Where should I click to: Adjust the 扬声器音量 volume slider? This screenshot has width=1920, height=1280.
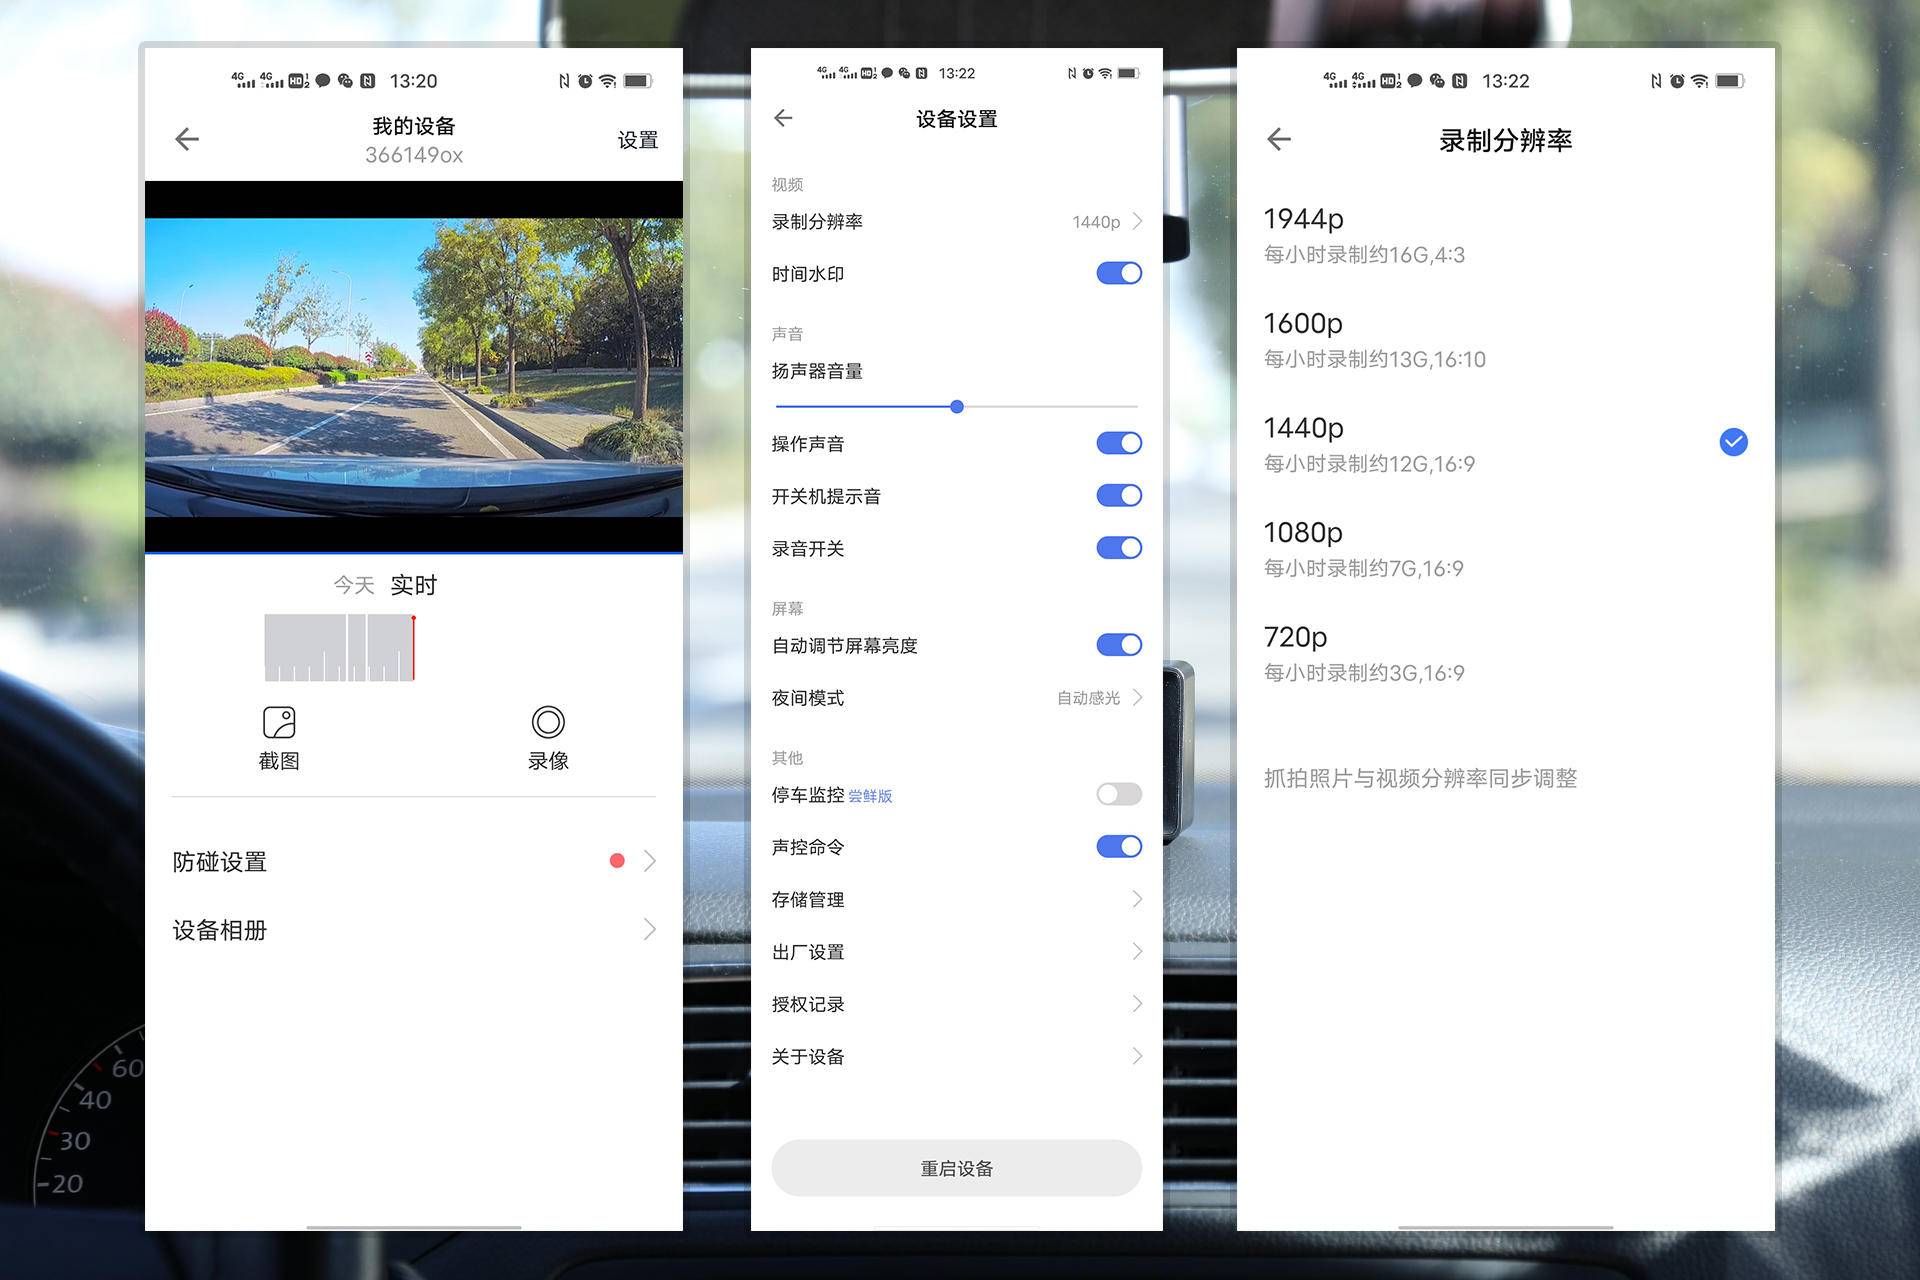tap(957, 407)
